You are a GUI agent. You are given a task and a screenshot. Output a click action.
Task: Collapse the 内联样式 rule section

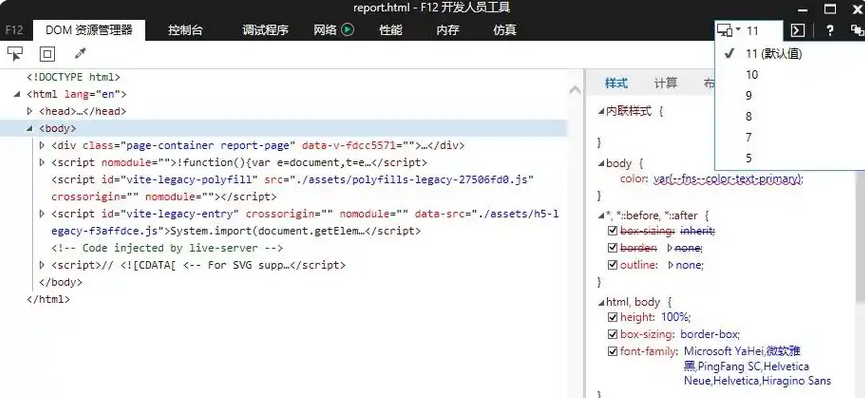coord(601,111)
